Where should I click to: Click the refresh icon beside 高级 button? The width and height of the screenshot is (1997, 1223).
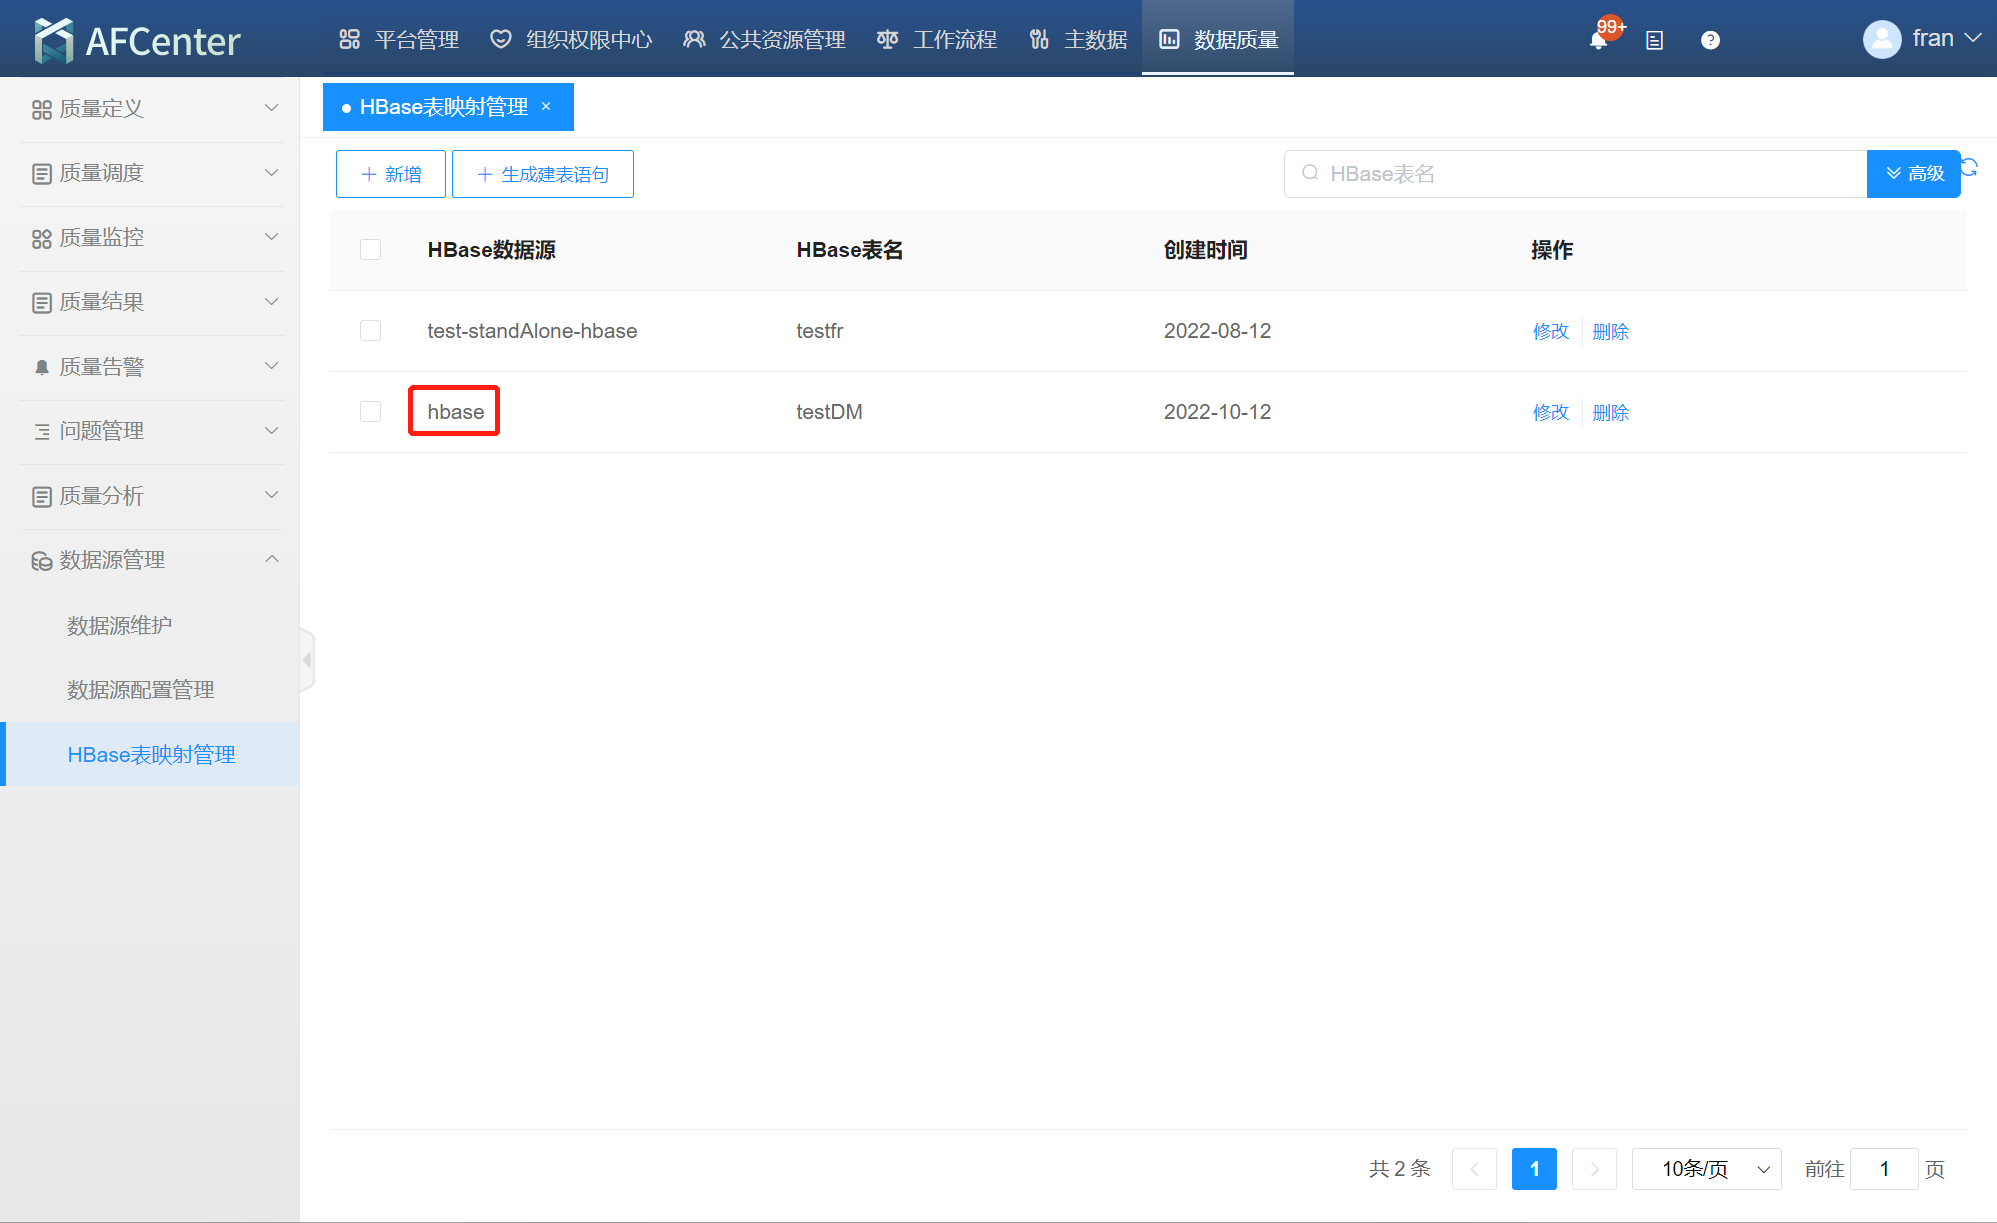[1970, 166]
